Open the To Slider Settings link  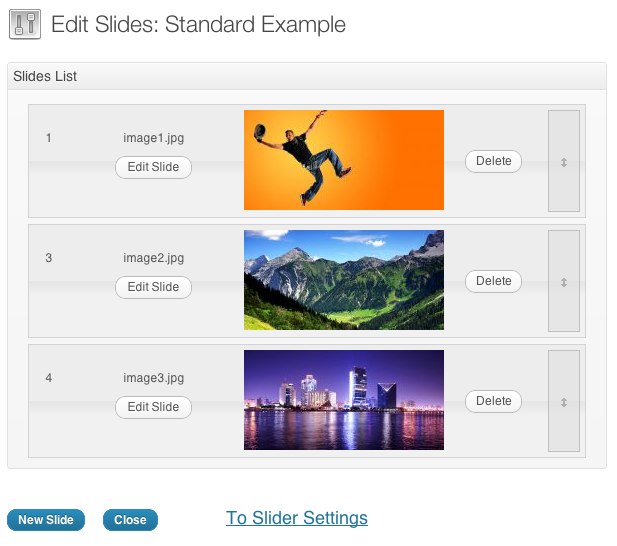tap(297, 518)
